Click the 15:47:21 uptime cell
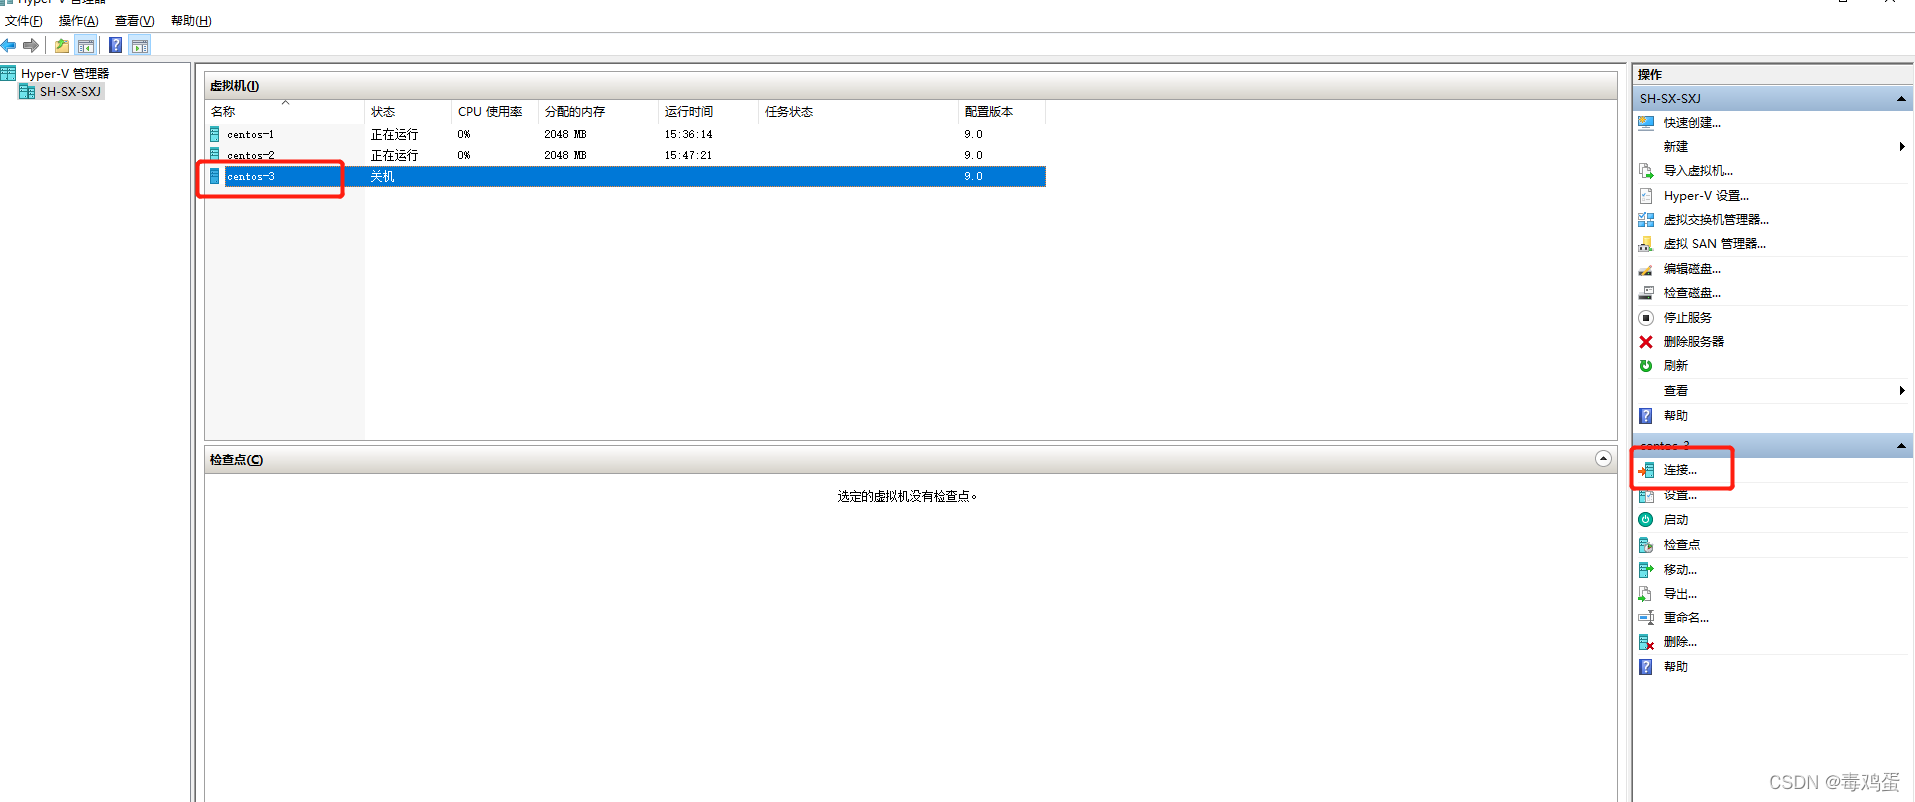Screen dimensions: 1915x802 pyautogui.click(x=689, y=155)
